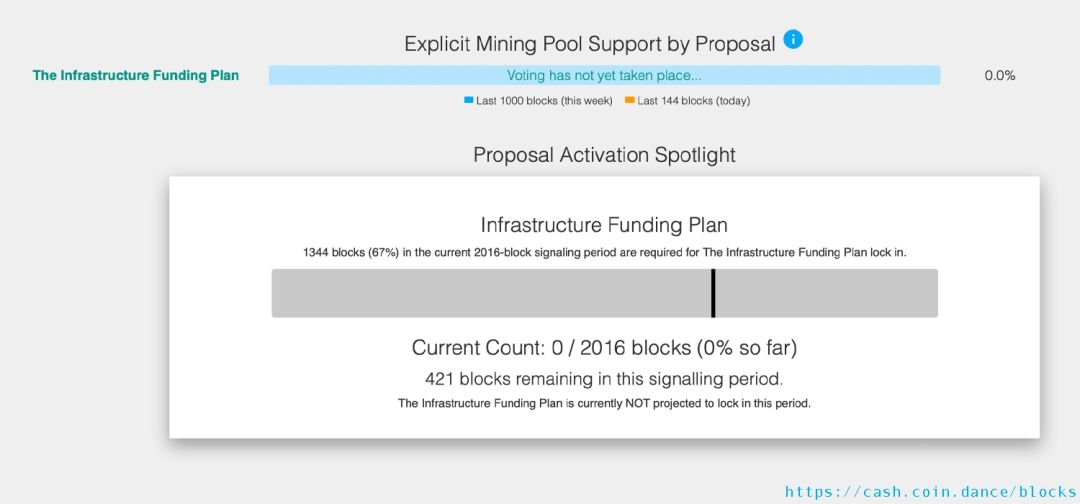Screen dimensions: 1080x504
Task: Click the 0.0% support percentage
Action: [999, 75]
